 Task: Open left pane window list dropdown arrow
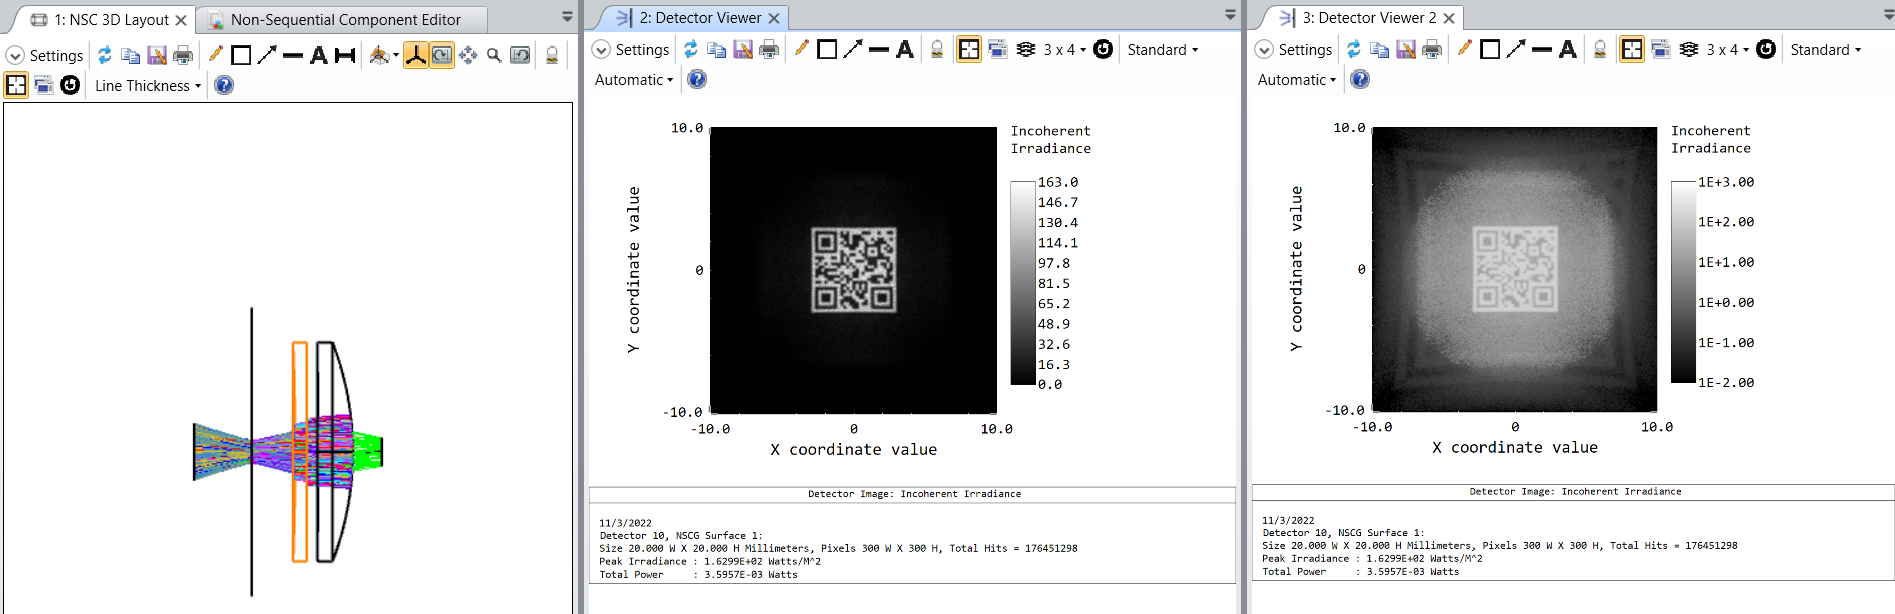567,17
